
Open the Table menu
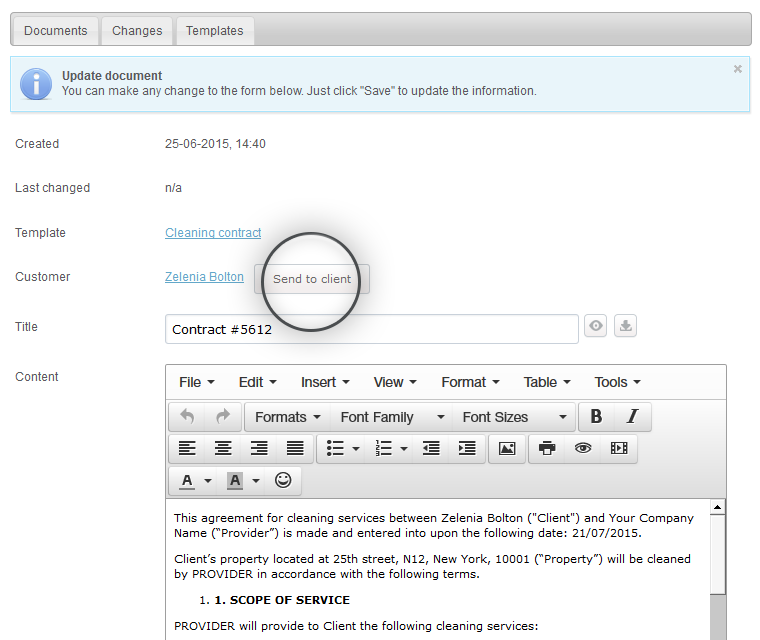[x=547, y=383]
